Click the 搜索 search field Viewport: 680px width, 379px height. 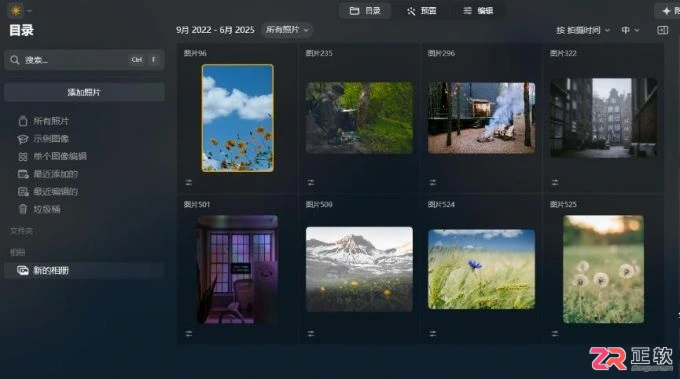[x=84, y=60]
